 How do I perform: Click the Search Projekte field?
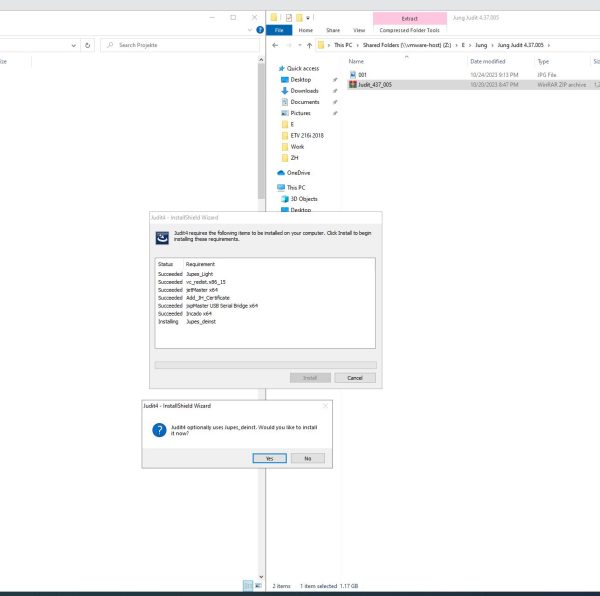[x=180, y=45]
